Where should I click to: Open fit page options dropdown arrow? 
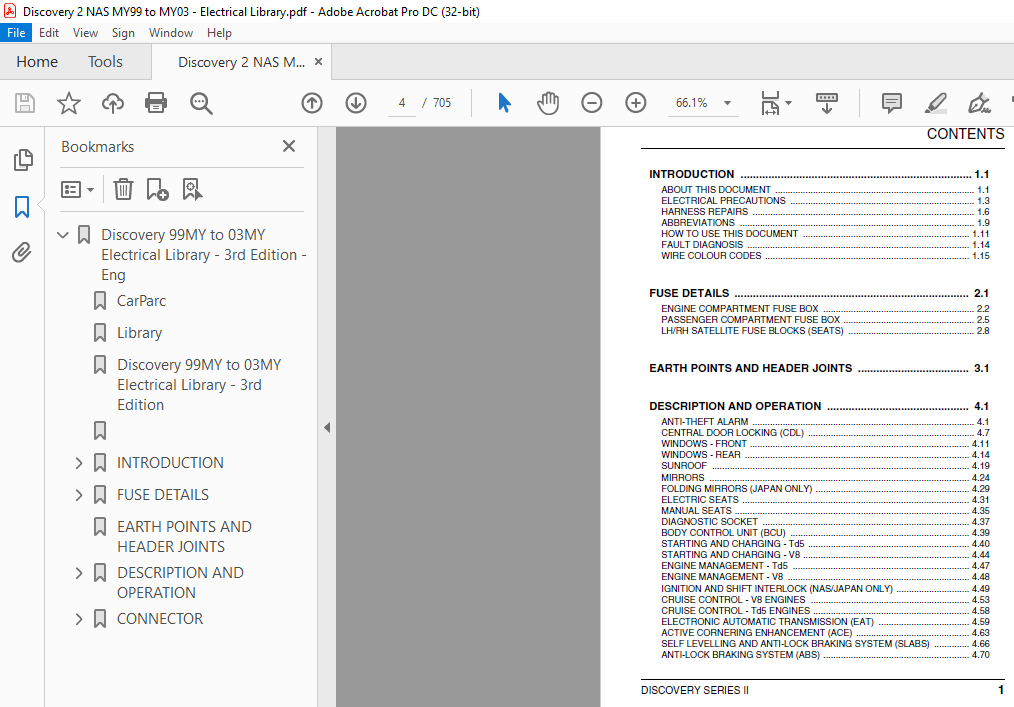pos(788,103)
